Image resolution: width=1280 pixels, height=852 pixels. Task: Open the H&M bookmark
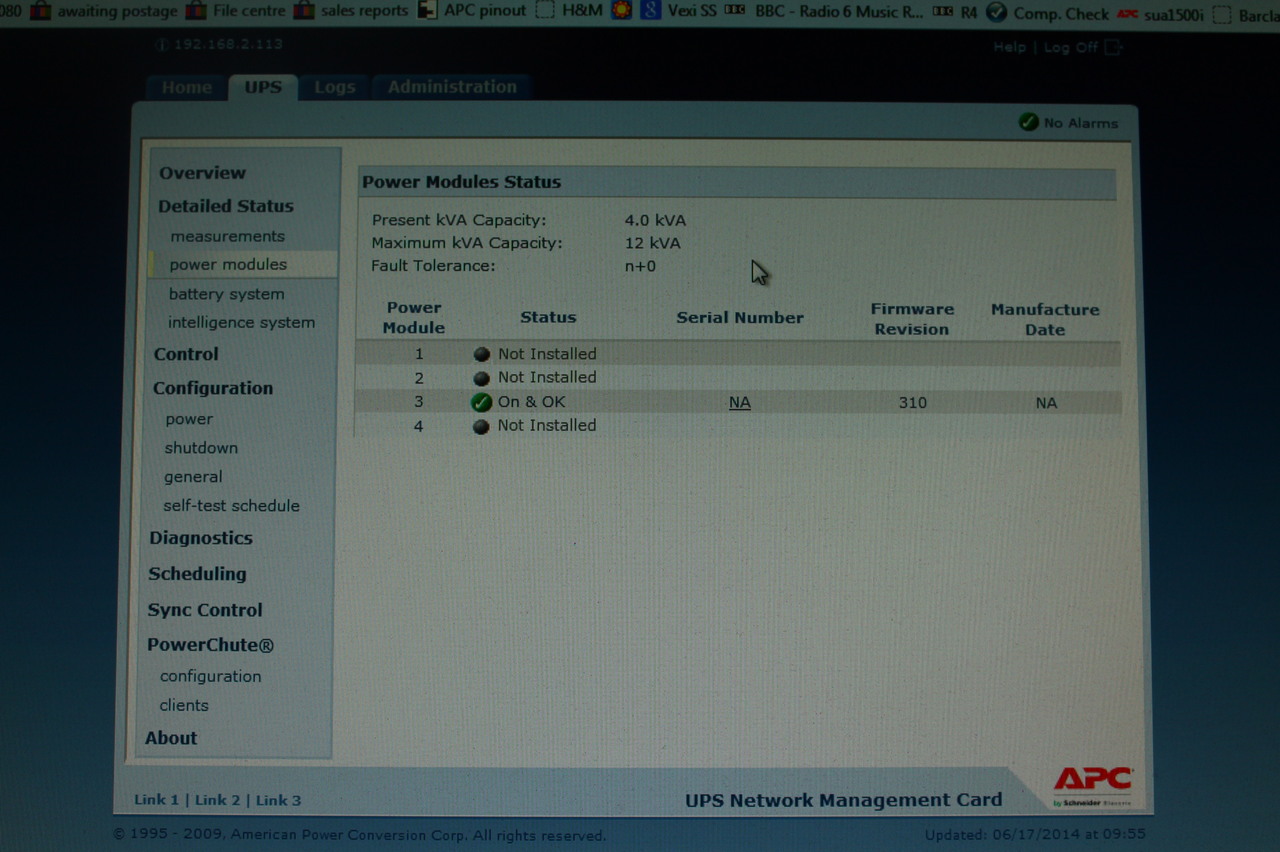pos(570,11)
